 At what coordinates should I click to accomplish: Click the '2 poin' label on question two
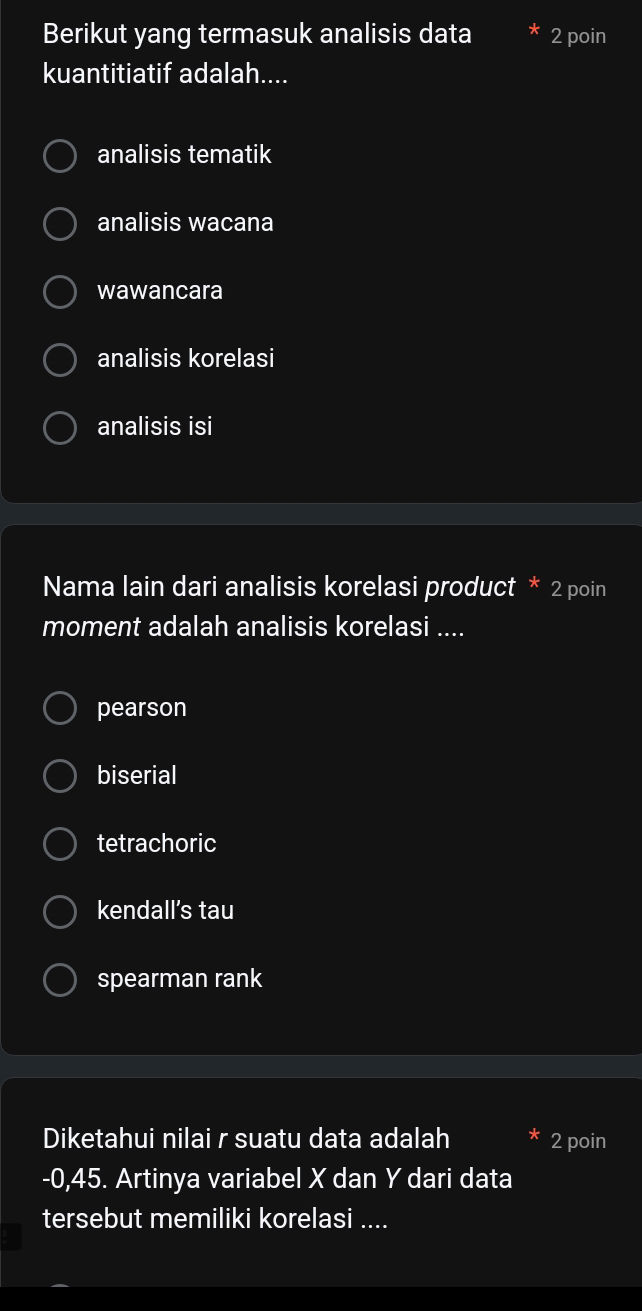pyautogui.click(x=578, y=589)
